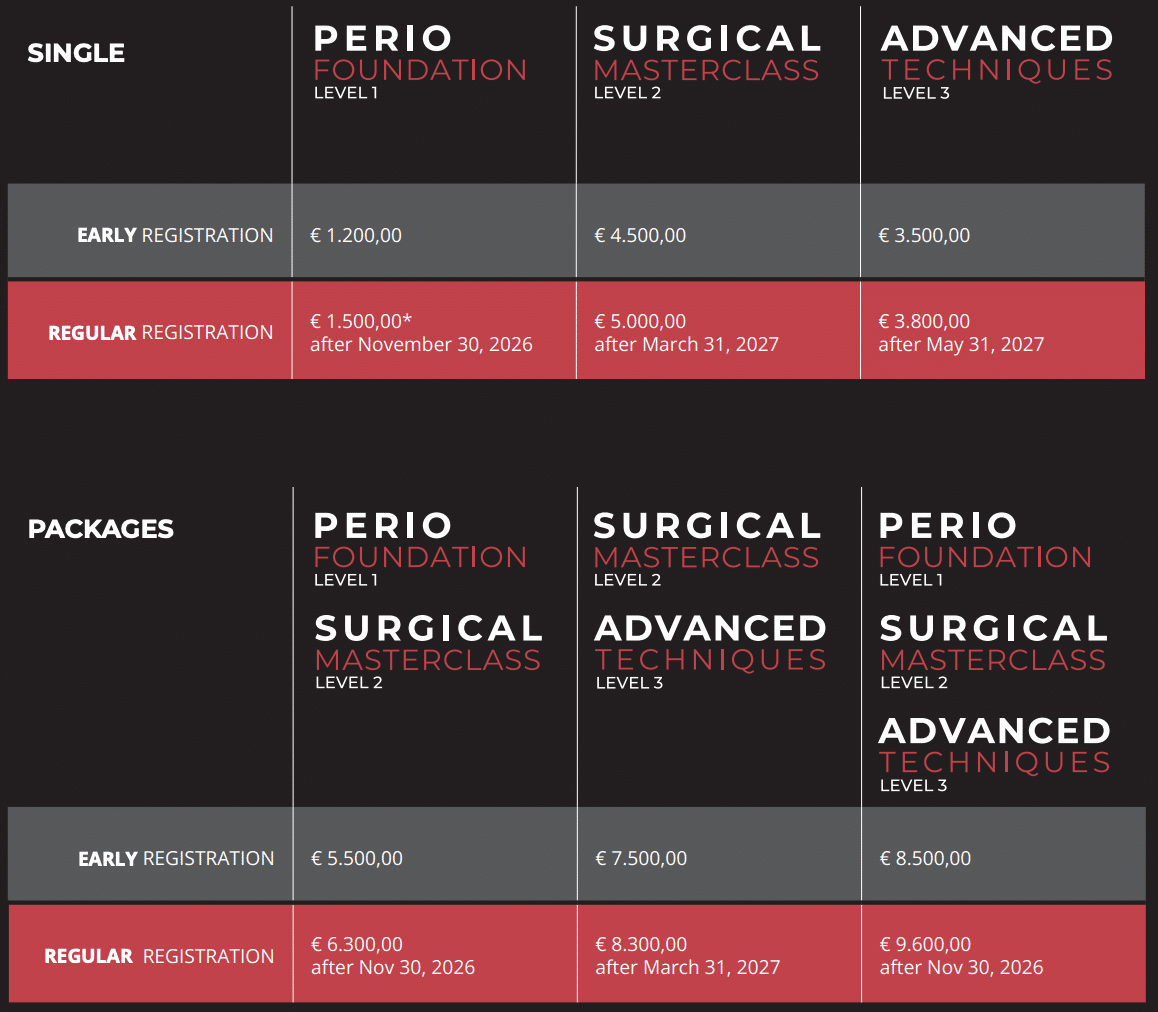Choose the three-level full package header
This screenshot has height=1012, width=1158.
point(994,652)
